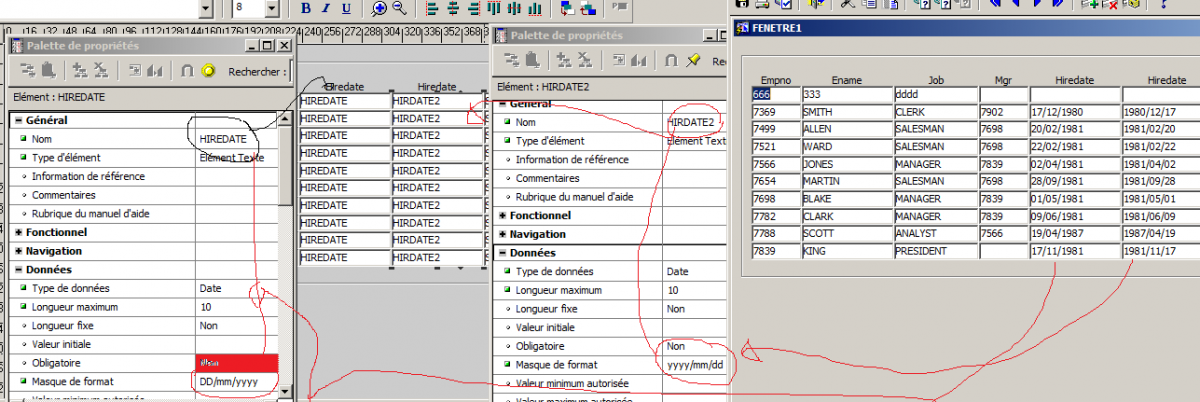Screen dimensions: 1200x402
Task: Click intersection/union toggle in HIREDATE palette
Action: (x=187, y=71)
